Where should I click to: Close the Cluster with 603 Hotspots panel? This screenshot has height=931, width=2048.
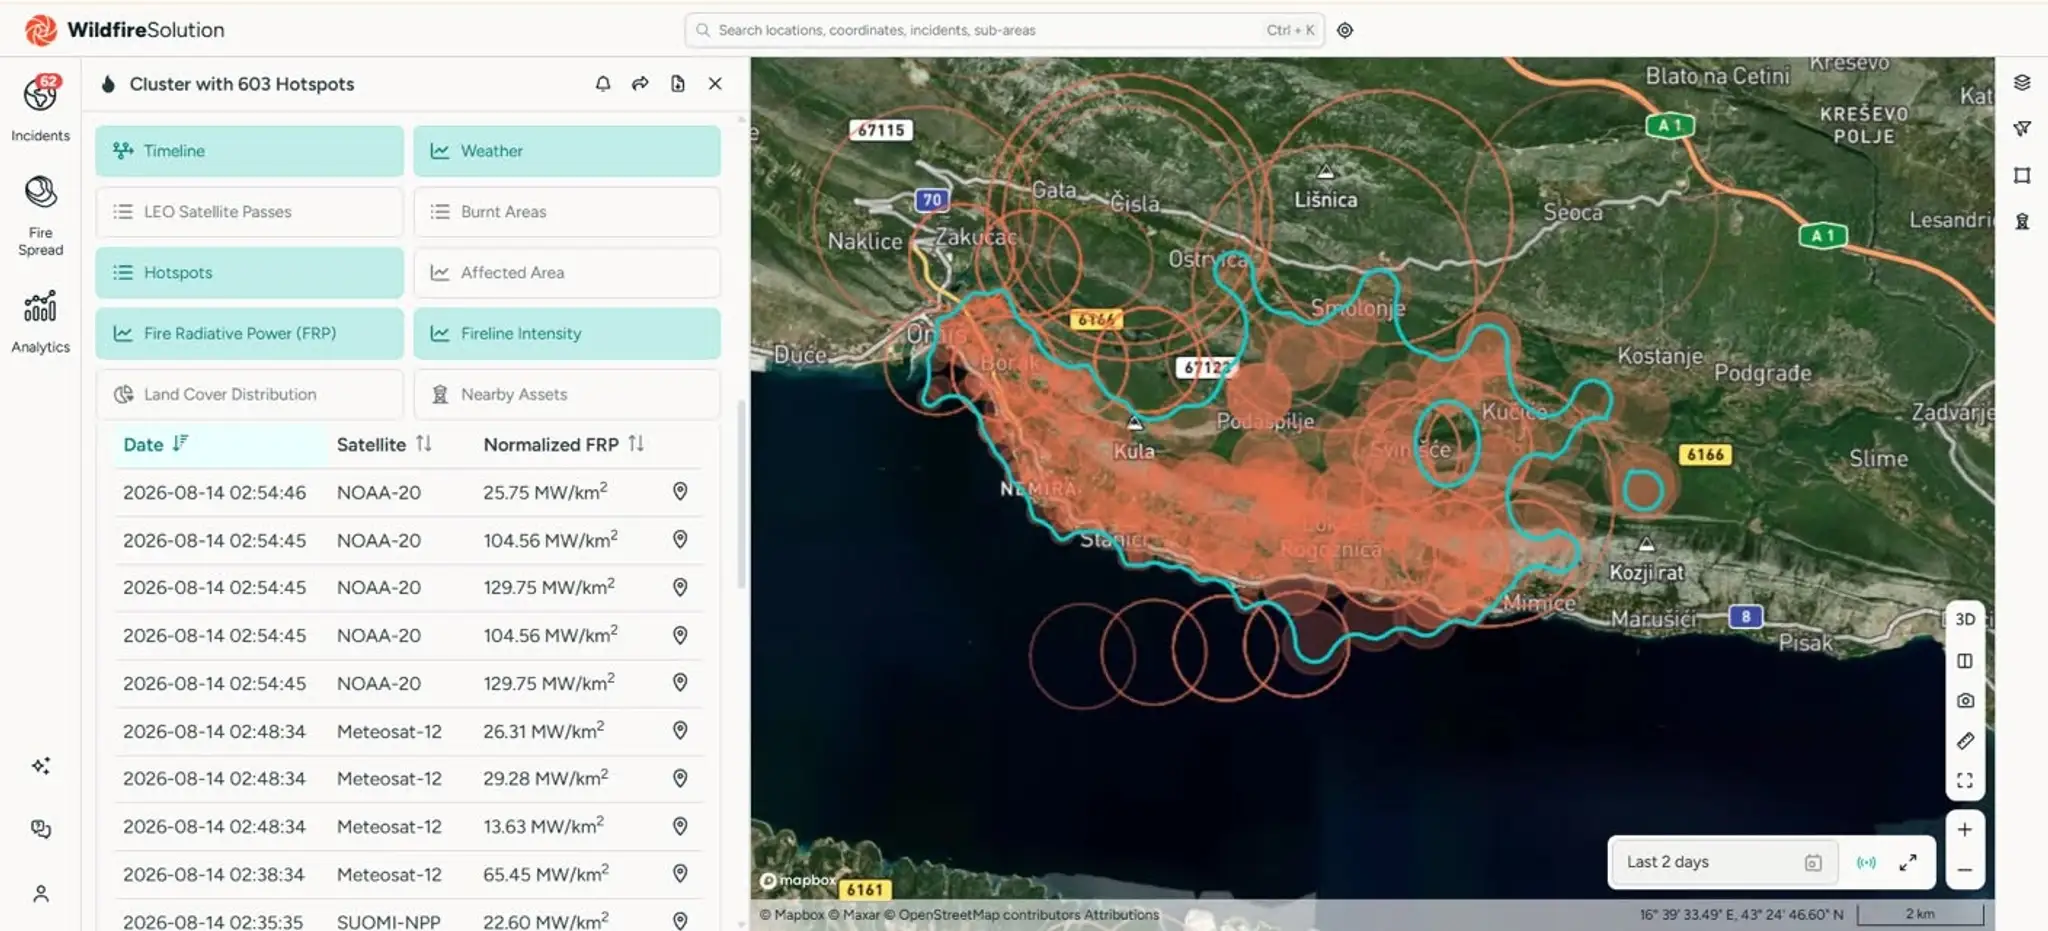point(715,84)
